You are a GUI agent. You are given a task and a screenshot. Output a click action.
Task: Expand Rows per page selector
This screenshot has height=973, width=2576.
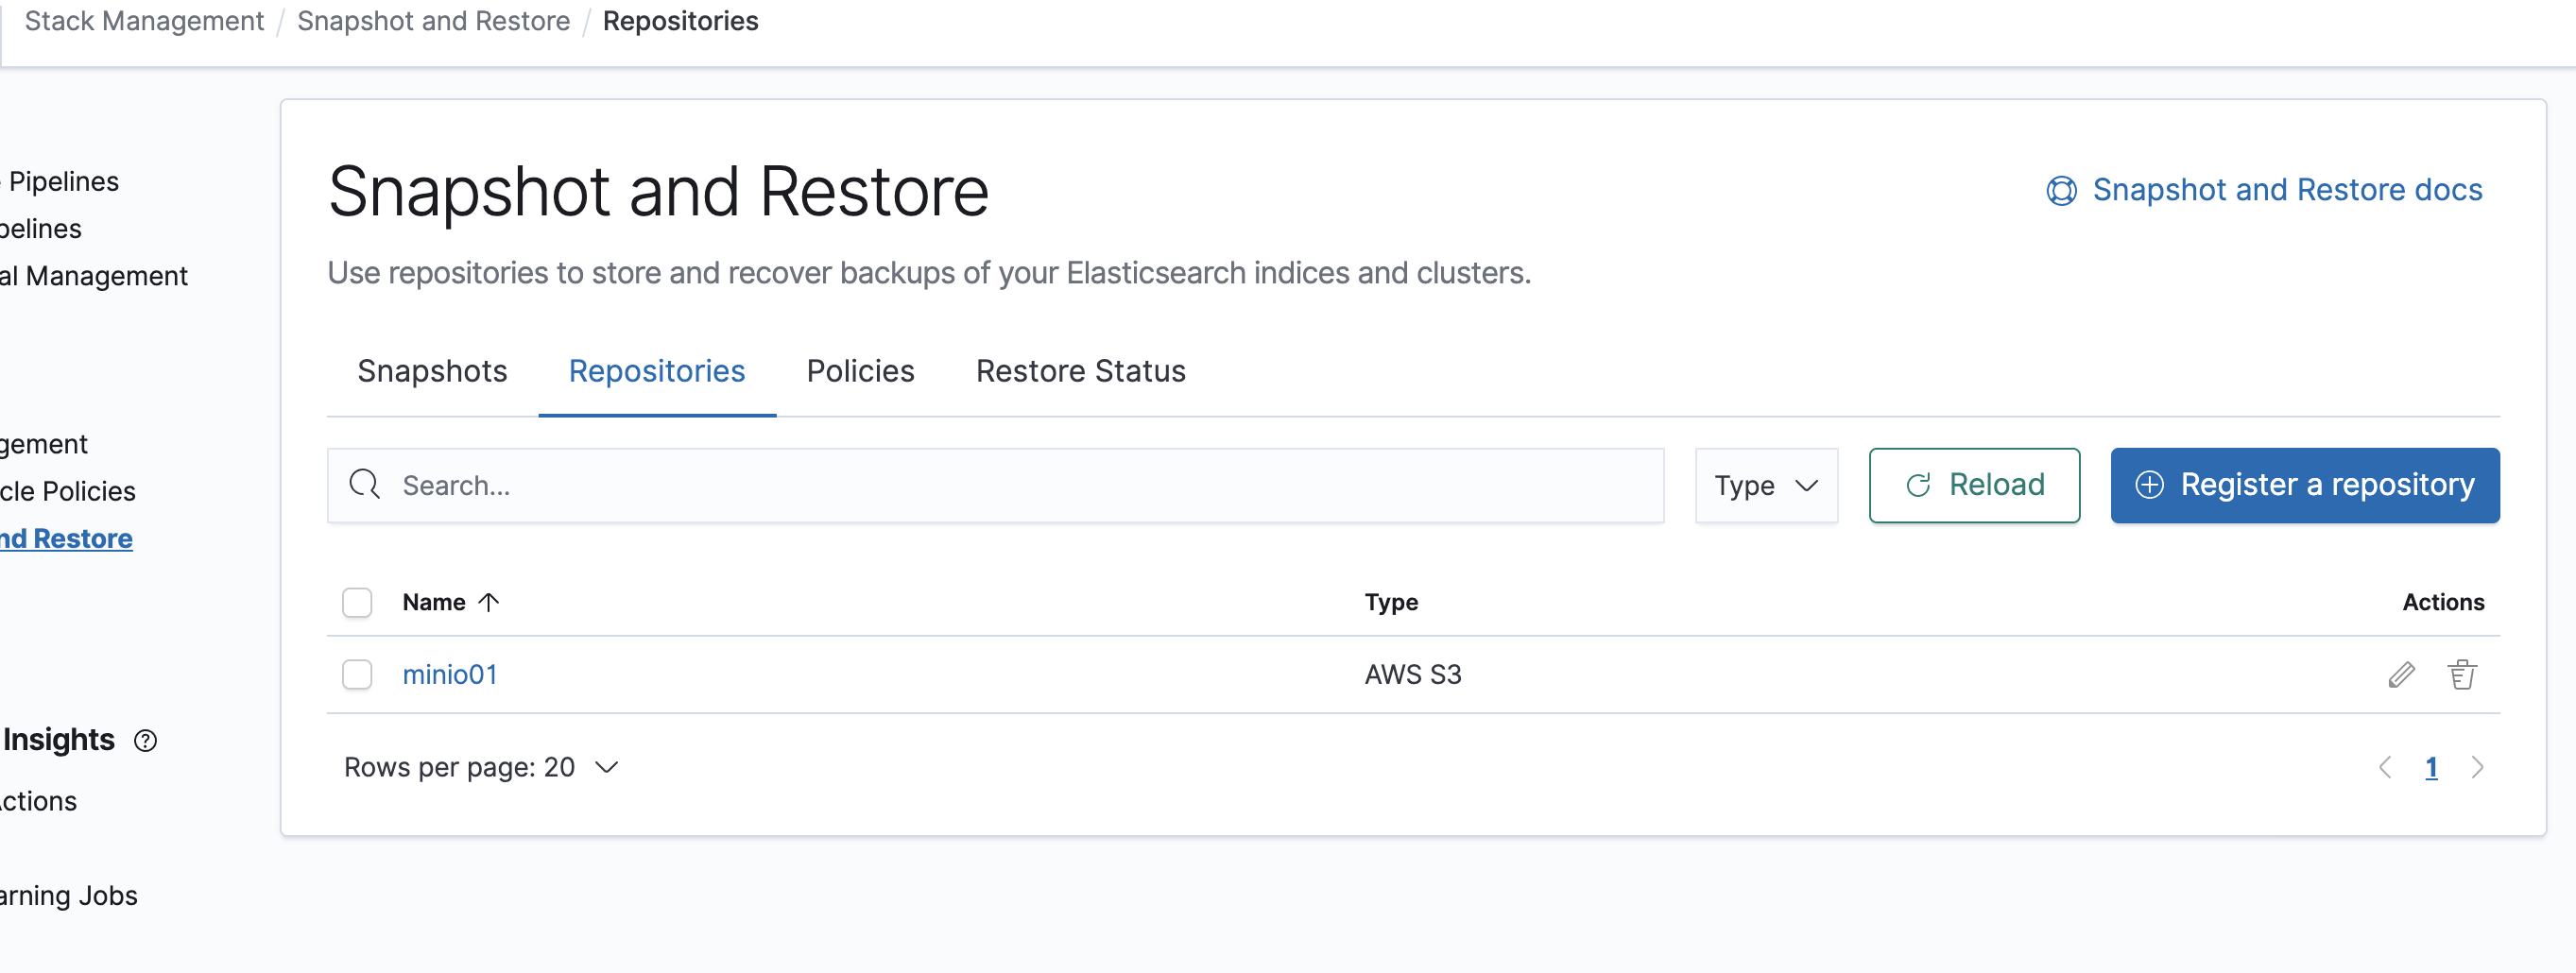click(481, 767)
